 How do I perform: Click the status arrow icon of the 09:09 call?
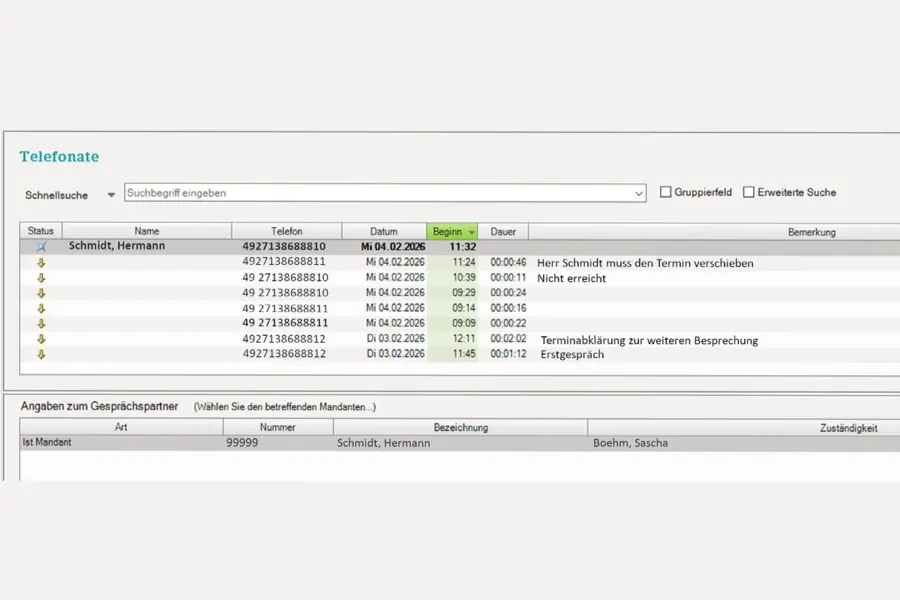click(41, 324)
